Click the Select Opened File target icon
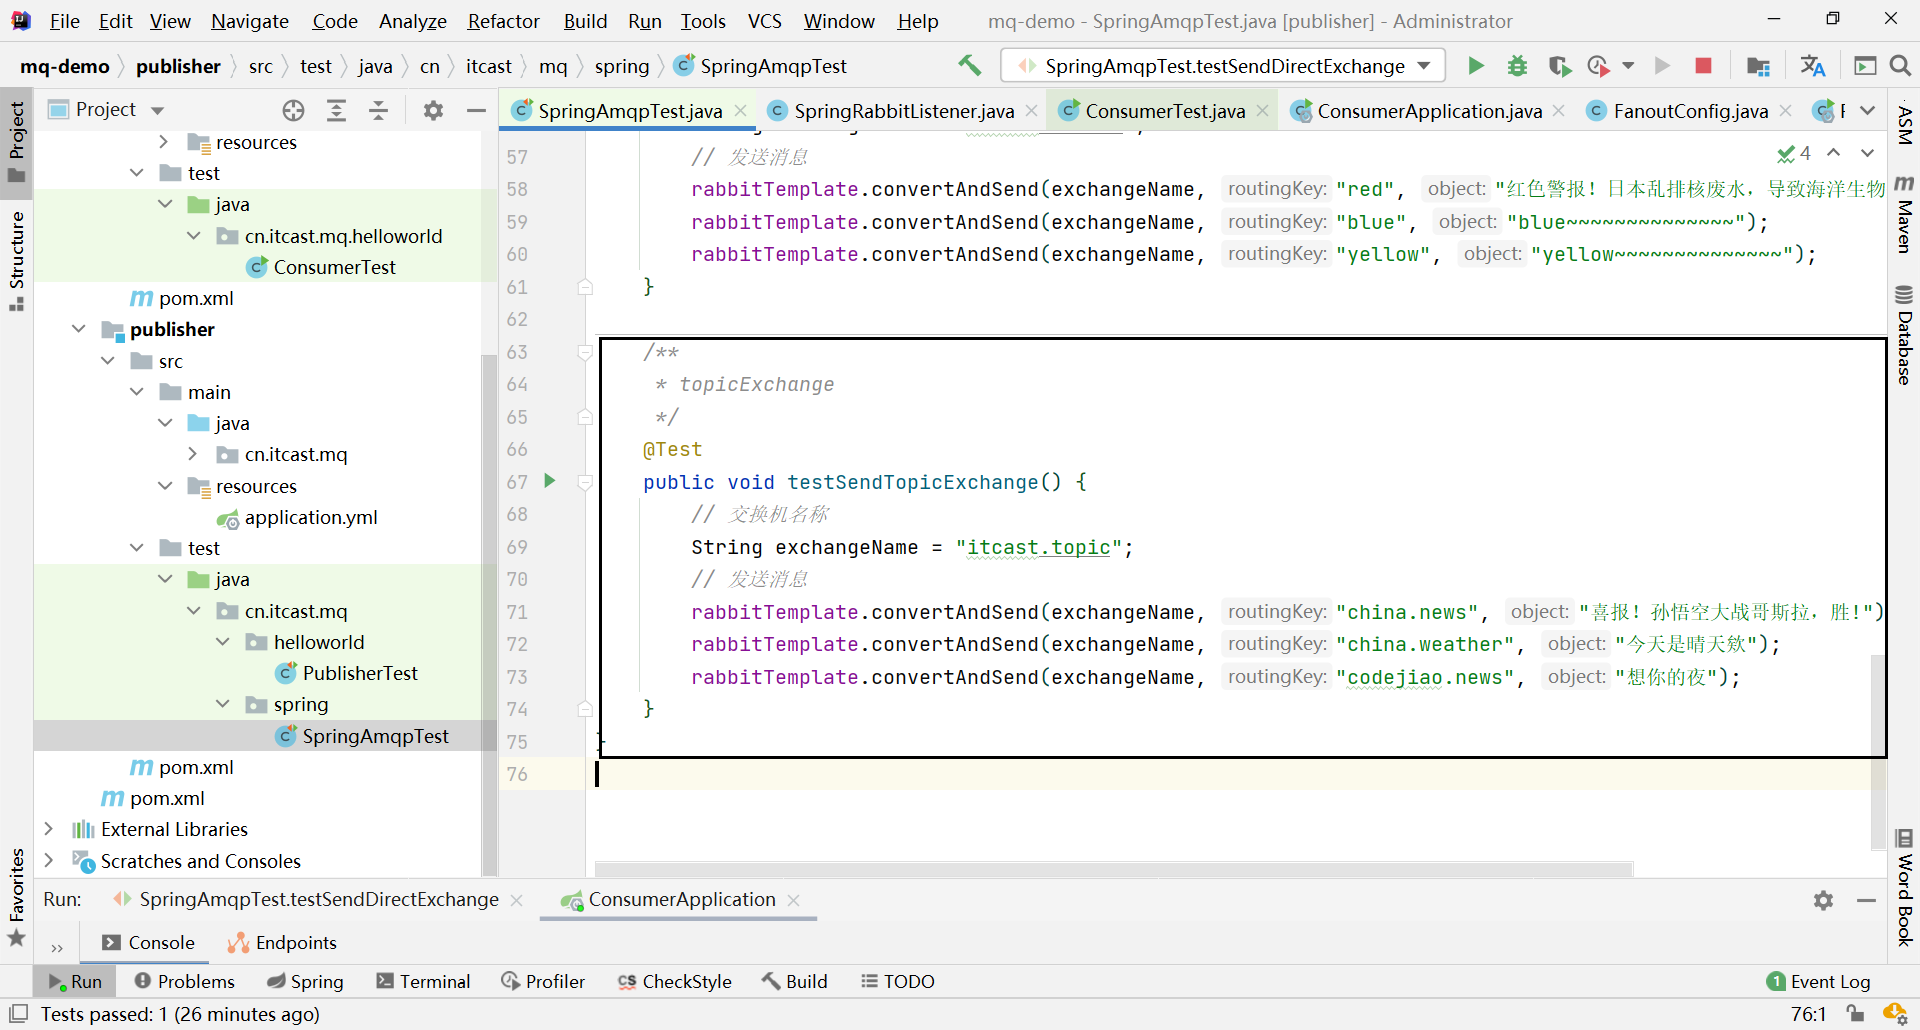 (x=293, y=110)
